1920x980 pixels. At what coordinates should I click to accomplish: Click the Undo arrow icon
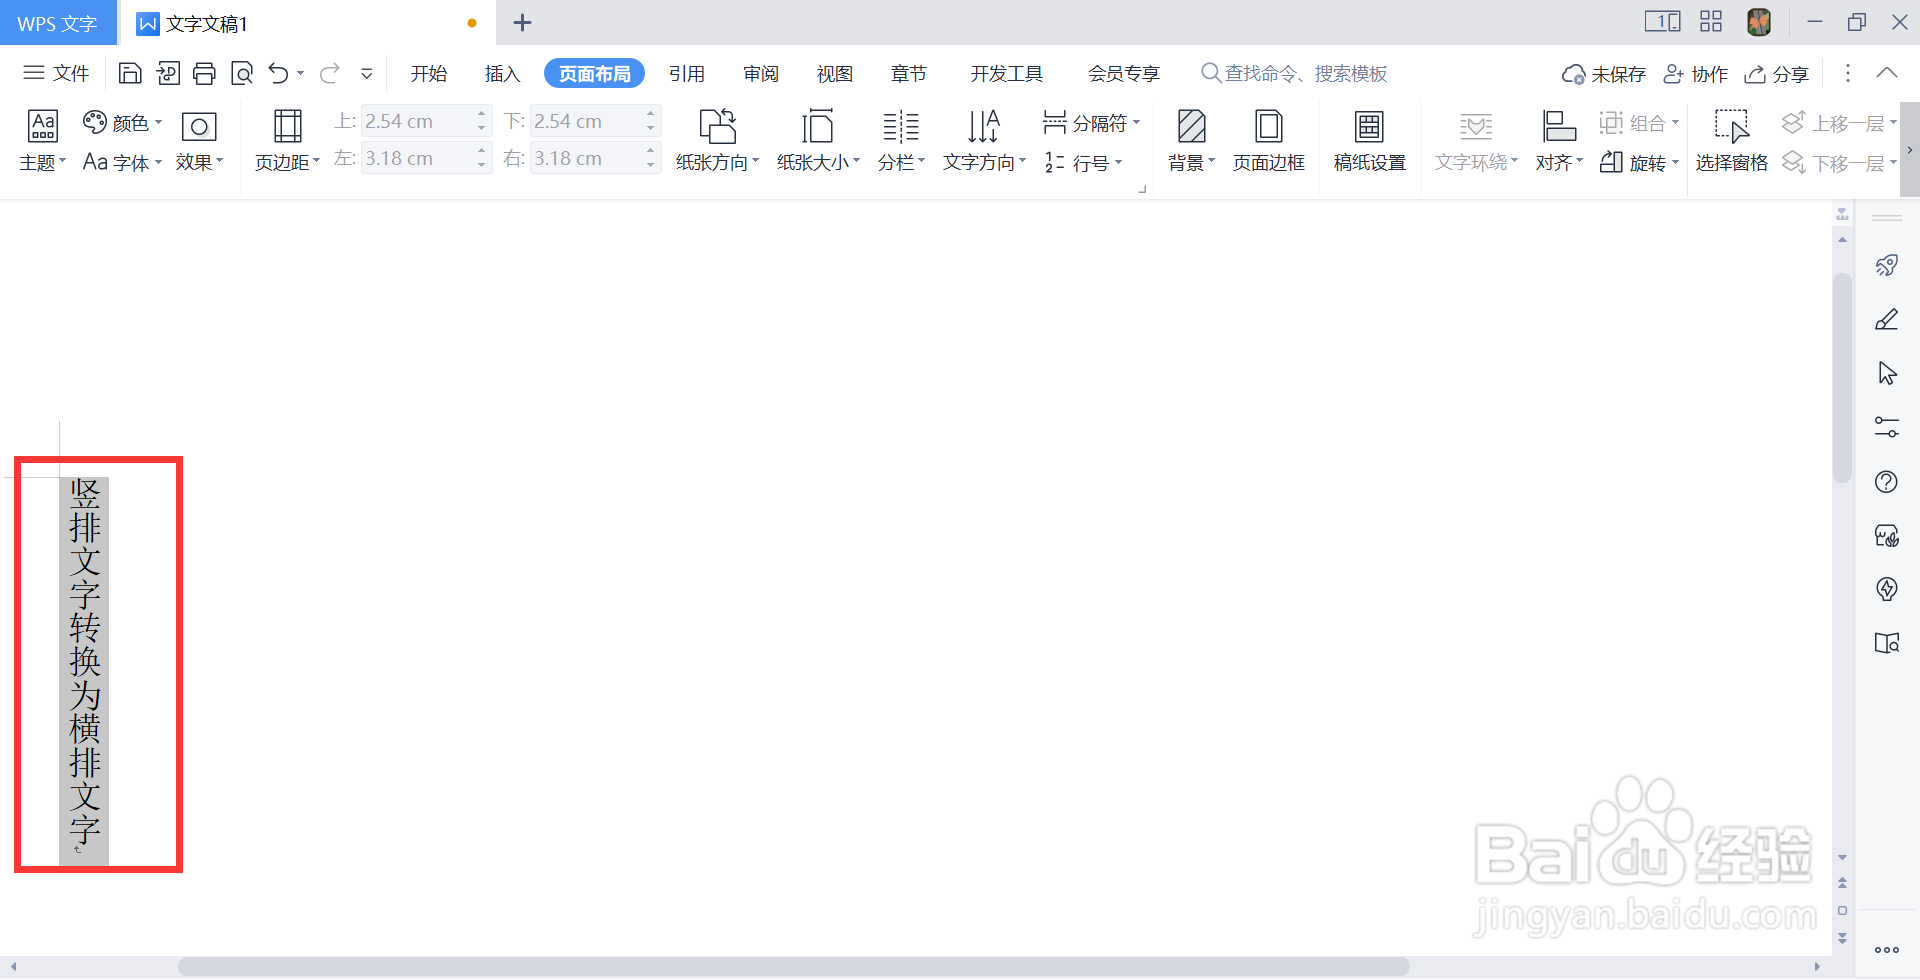click(279, 73)
